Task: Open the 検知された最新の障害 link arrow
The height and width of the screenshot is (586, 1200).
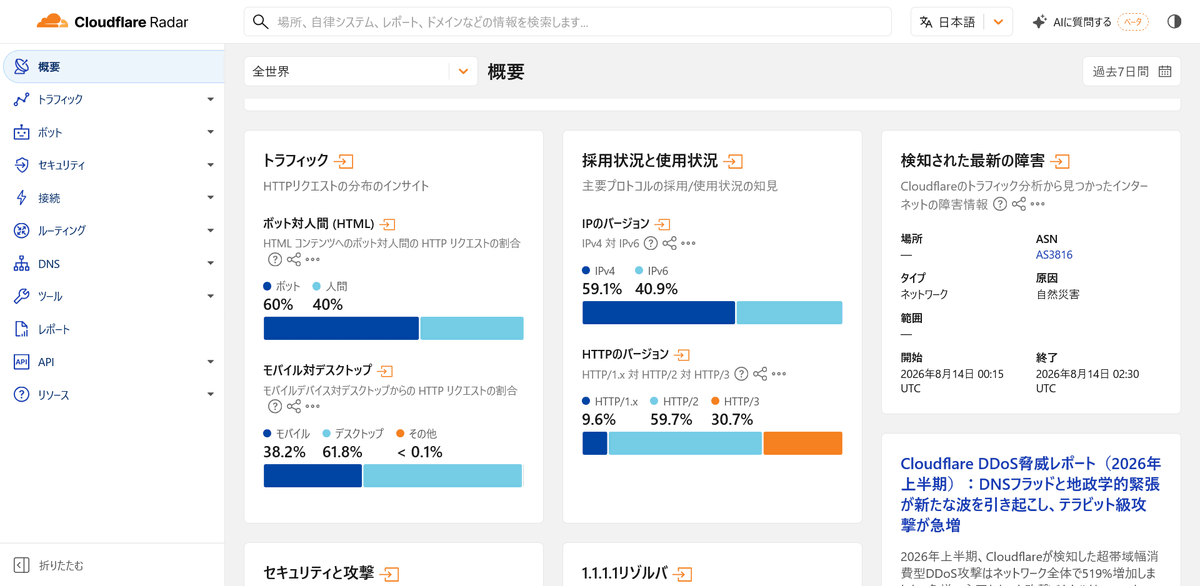Action: [x=1061, y=161]
